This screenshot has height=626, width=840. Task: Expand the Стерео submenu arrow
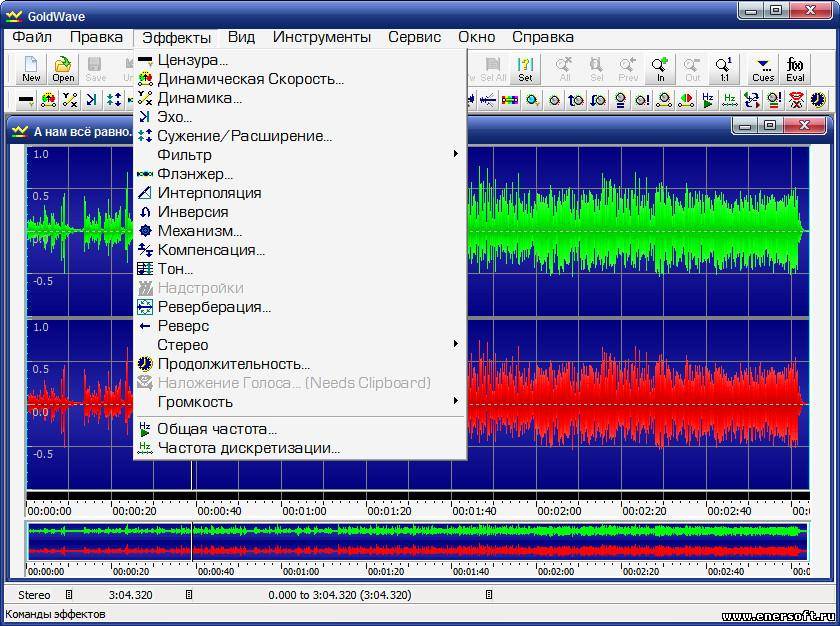click(456, 344)
